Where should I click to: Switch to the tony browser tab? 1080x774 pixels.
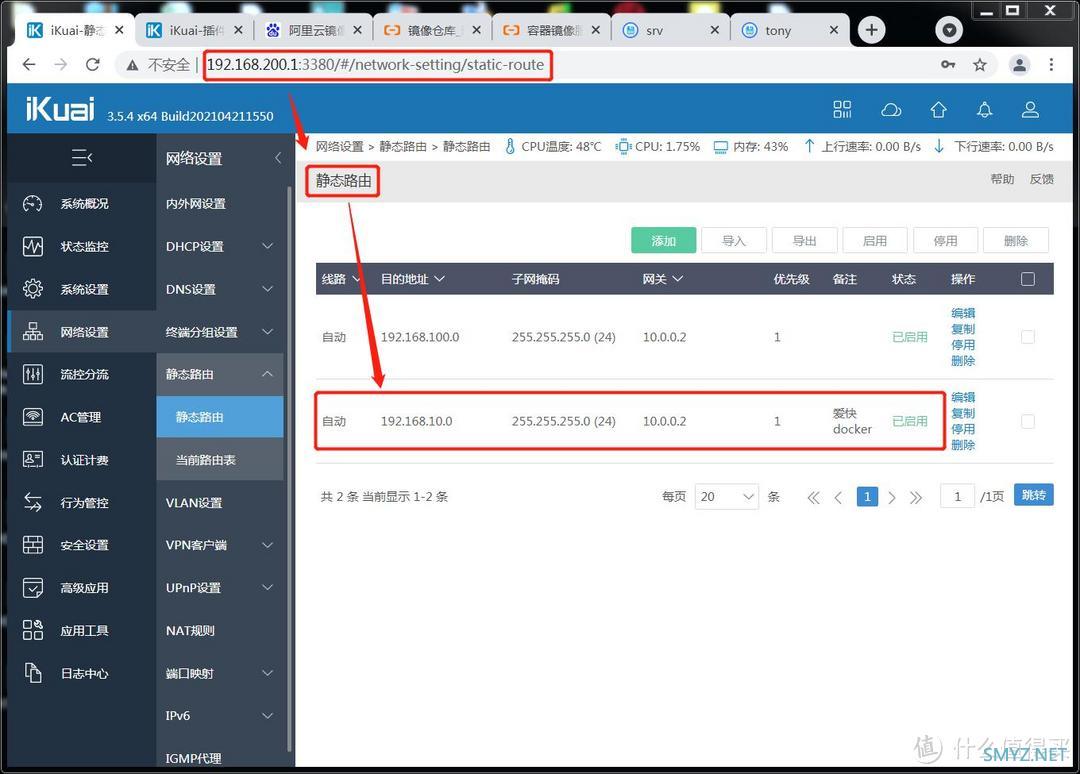click(x=789, y=30)
